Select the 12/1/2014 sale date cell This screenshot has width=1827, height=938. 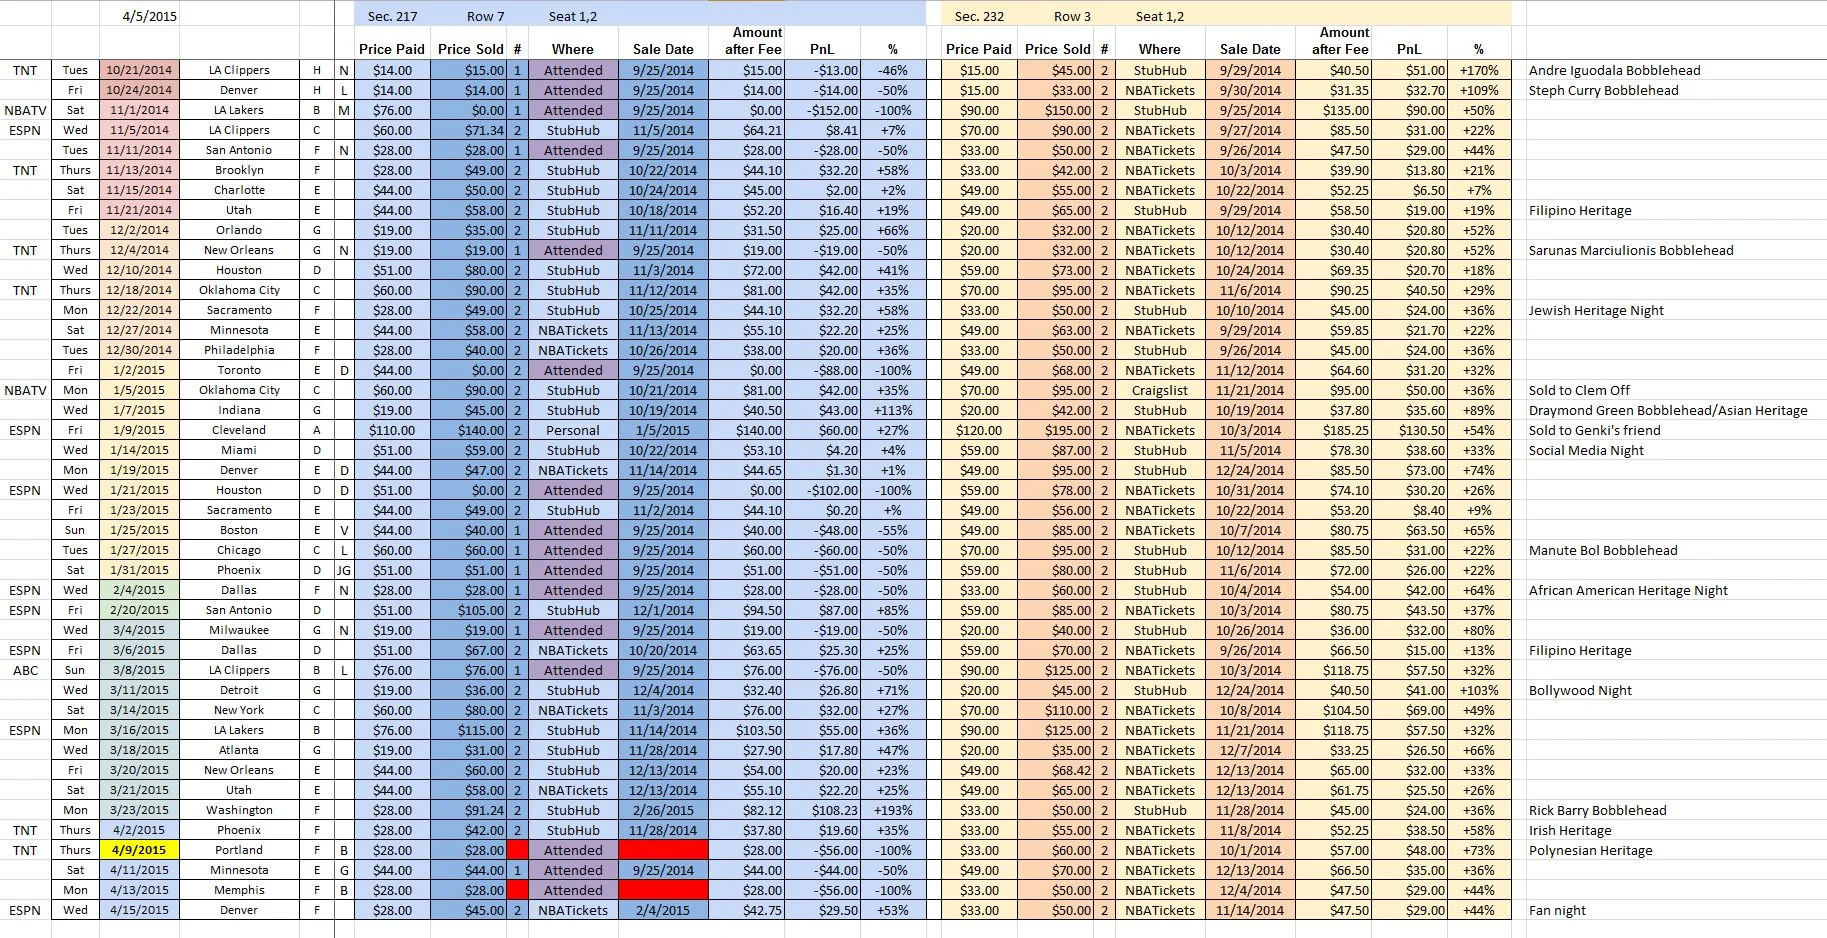pyautogui.click(x=663, y=610)
